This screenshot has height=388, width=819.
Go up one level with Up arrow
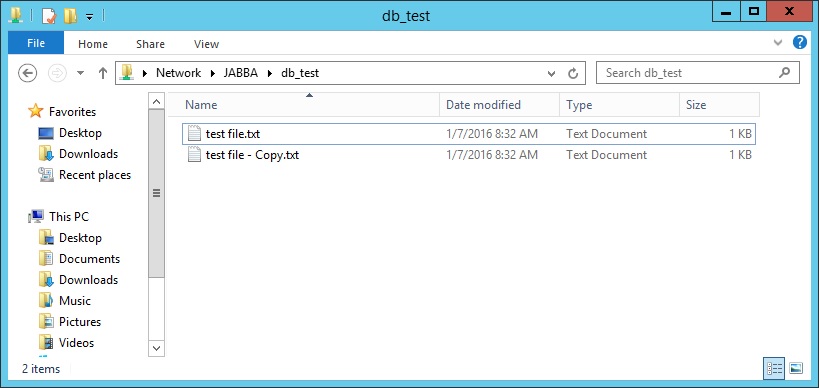pyautogui.click(x=103, y=73)
